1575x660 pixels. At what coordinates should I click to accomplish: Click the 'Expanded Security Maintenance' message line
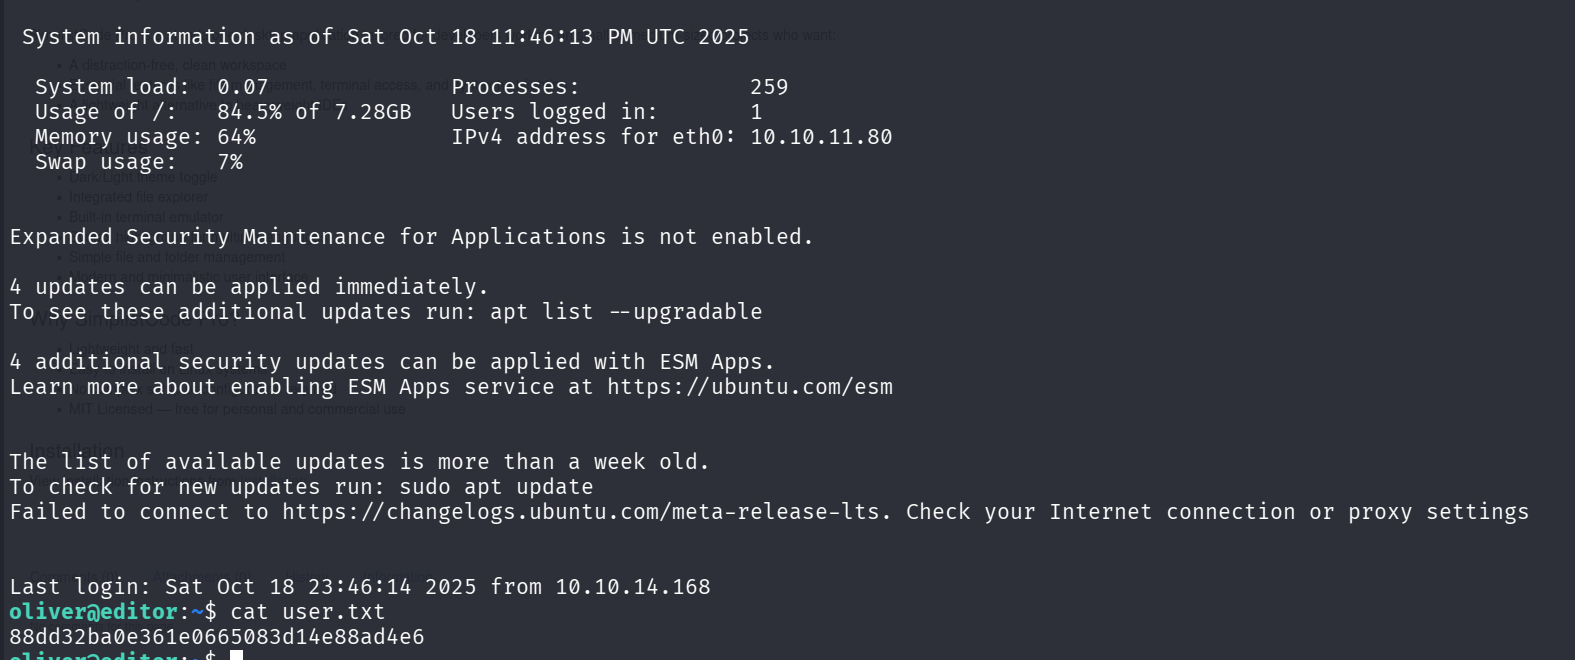click(411, 237)
